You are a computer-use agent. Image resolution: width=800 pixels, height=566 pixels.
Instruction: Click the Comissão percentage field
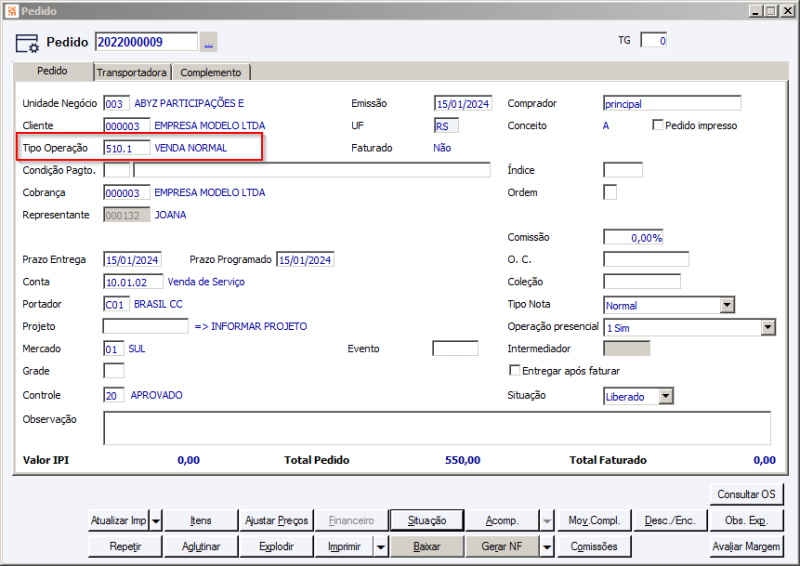point(633,237)
